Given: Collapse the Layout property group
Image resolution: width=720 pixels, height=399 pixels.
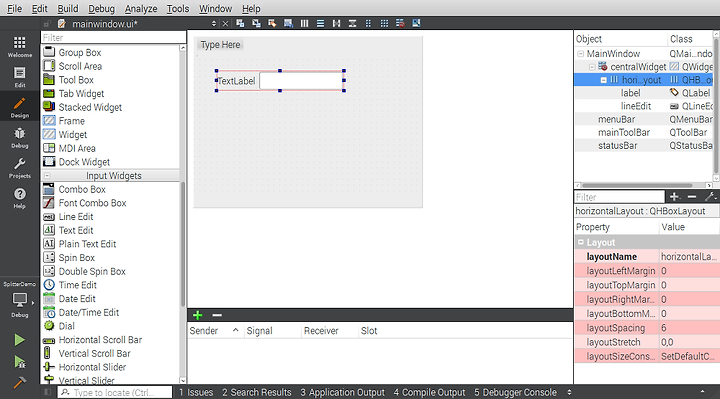Looking at the screenshot, I should click(580, 242).
